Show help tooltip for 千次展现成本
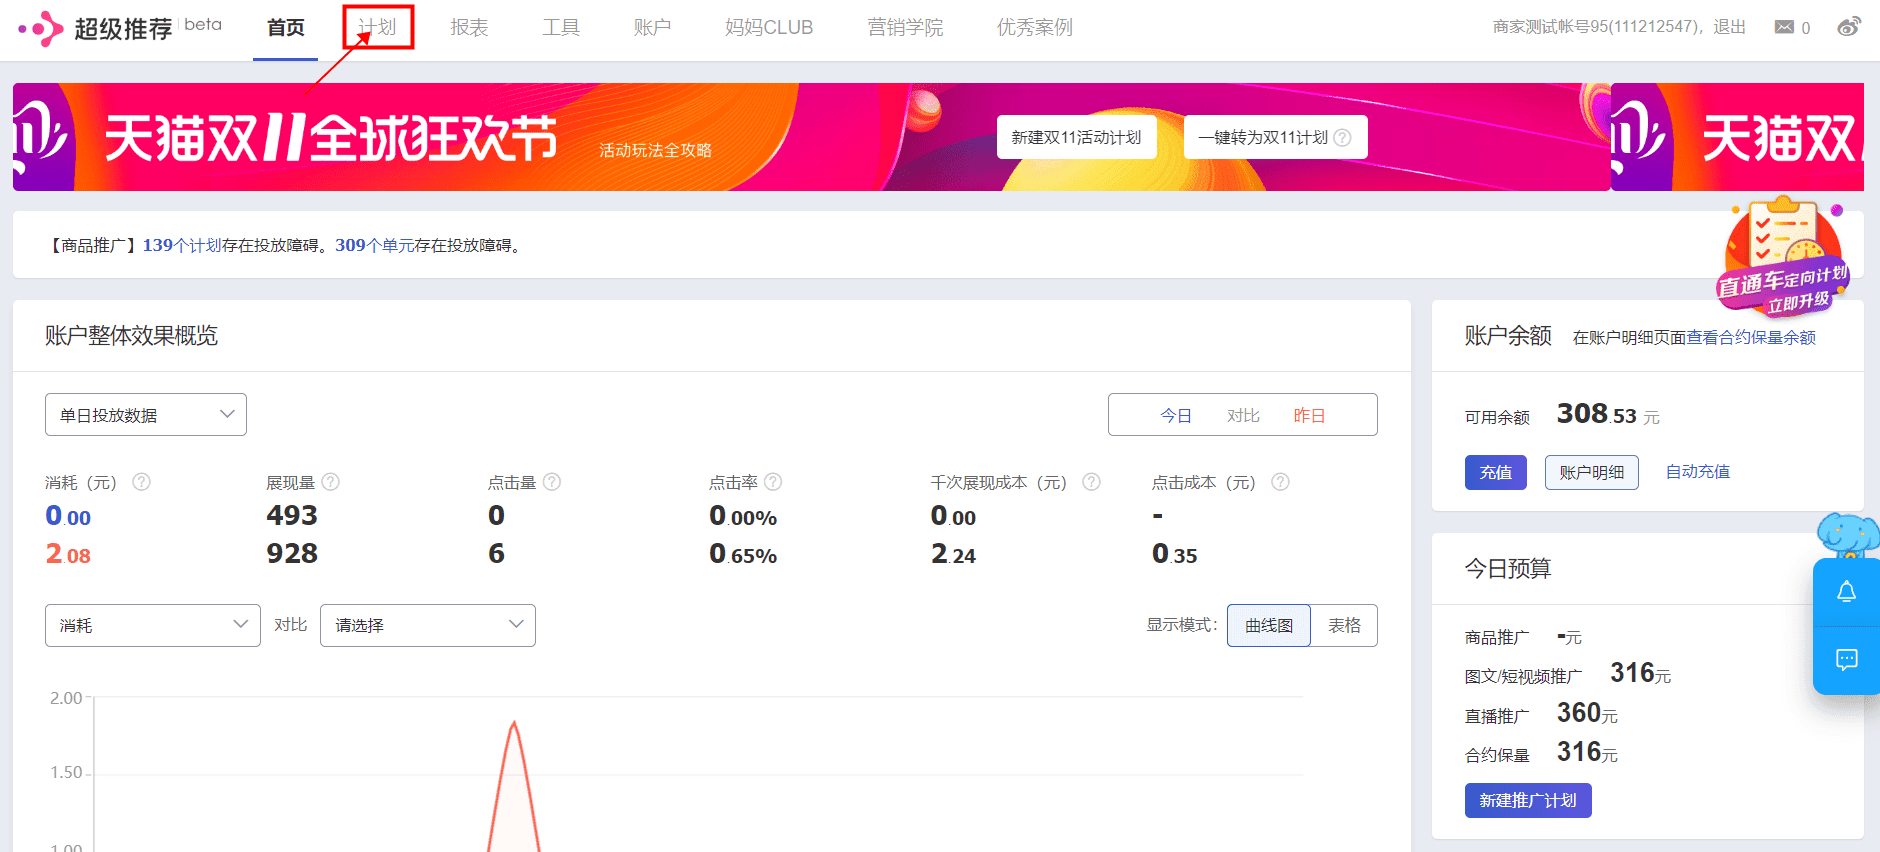Image resolution: width=1880 pixels, height=852 pixels. [x=1092, y=482]
